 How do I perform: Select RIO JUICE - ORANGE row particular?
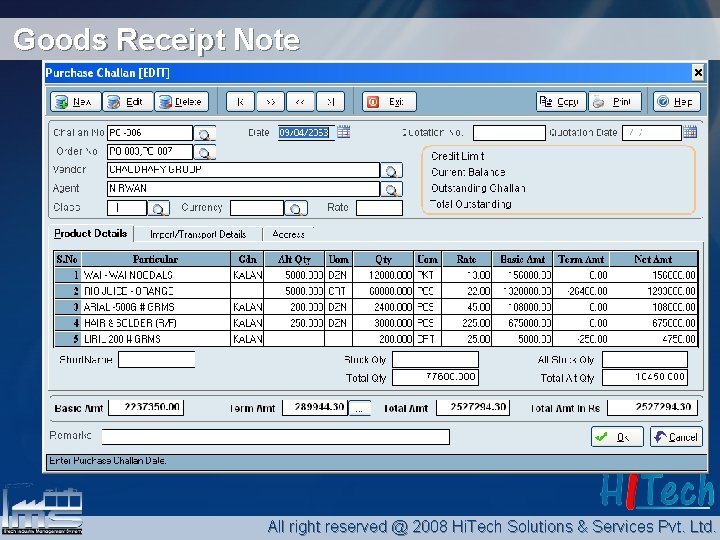(x=156, y=291)
